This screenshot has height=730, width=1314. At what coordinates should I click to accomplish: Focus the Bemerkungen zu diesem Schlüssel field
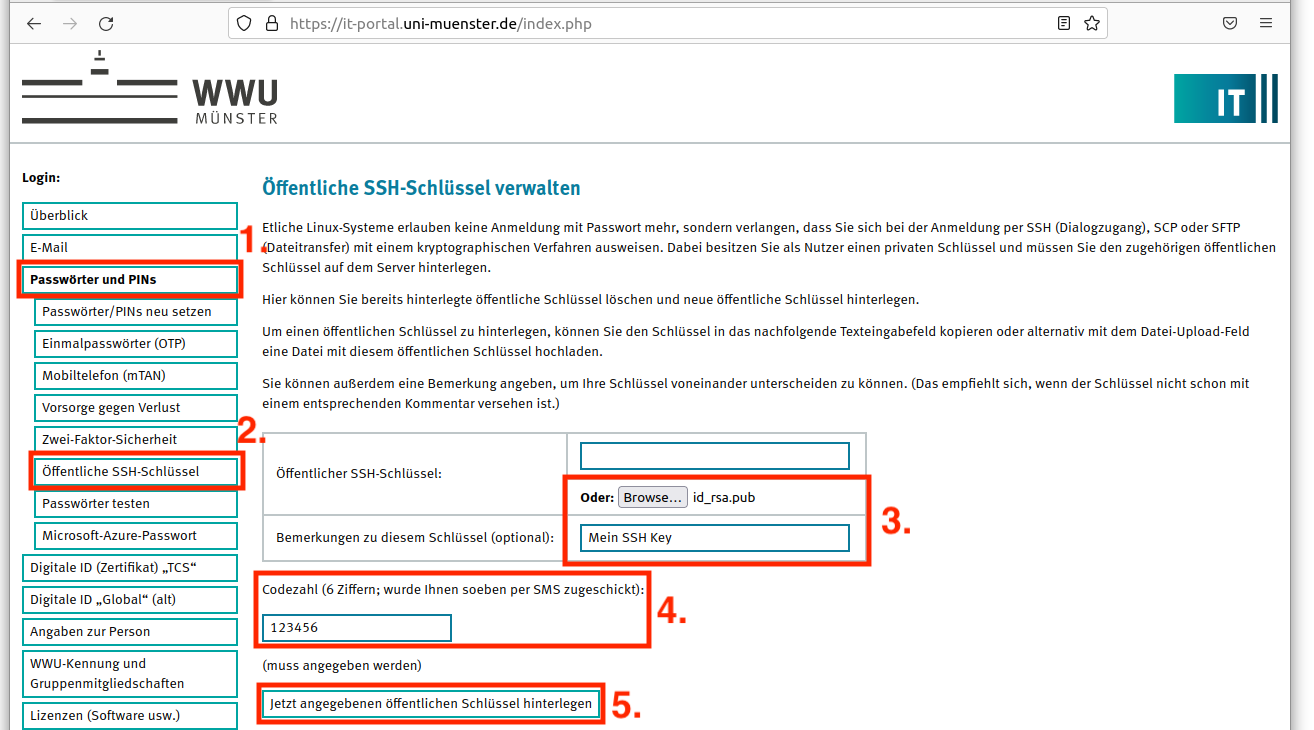coord(714,538)
